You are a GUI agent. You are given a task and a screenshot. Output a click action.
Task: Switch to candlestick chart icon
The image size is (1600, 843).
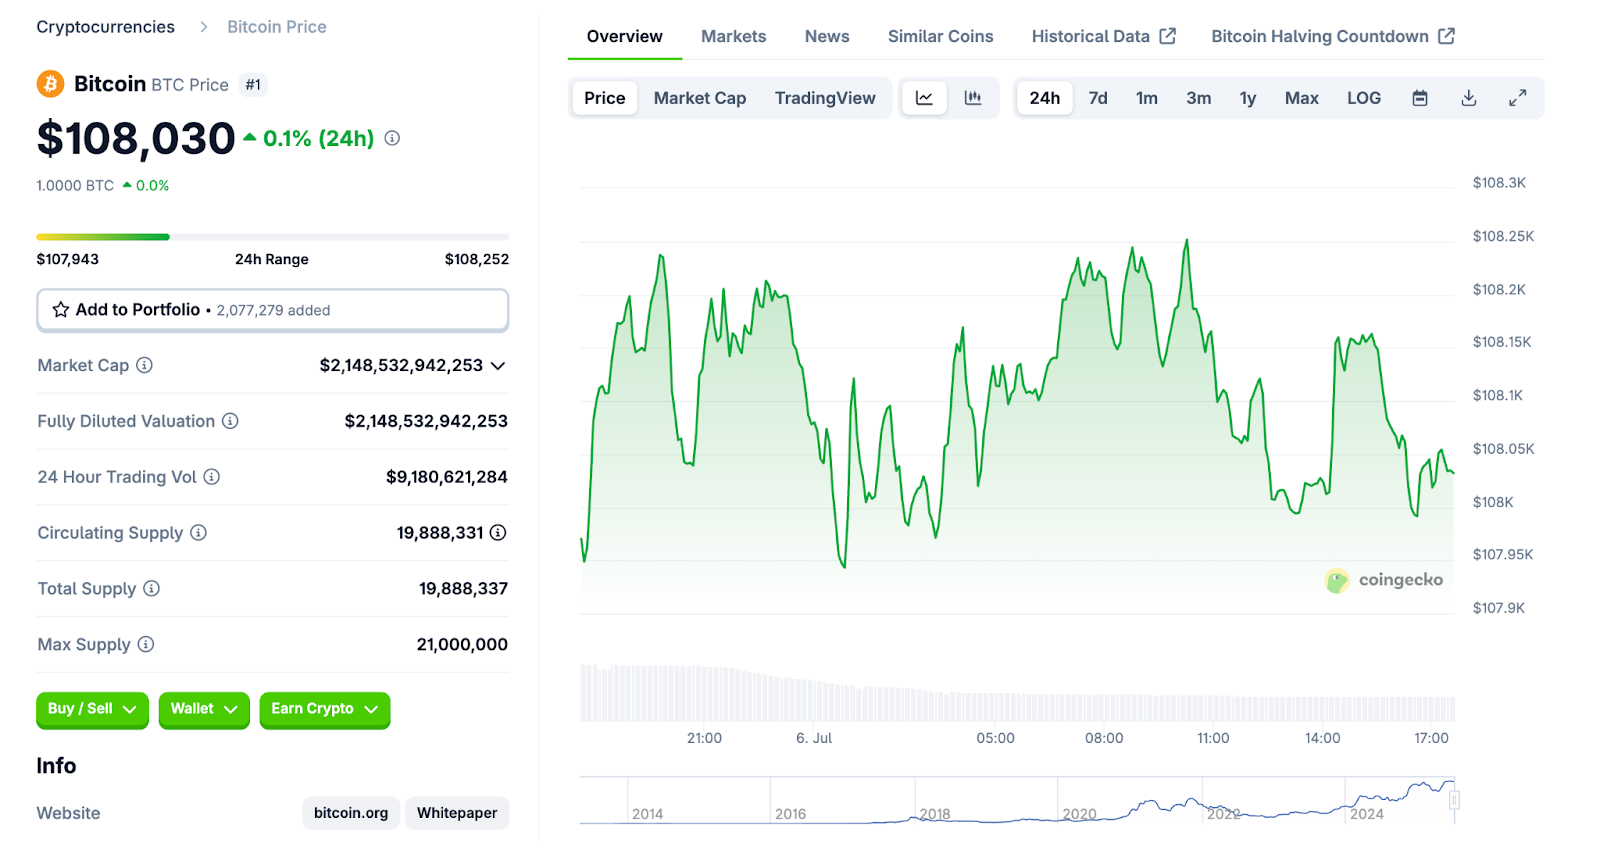coord(973,98)
